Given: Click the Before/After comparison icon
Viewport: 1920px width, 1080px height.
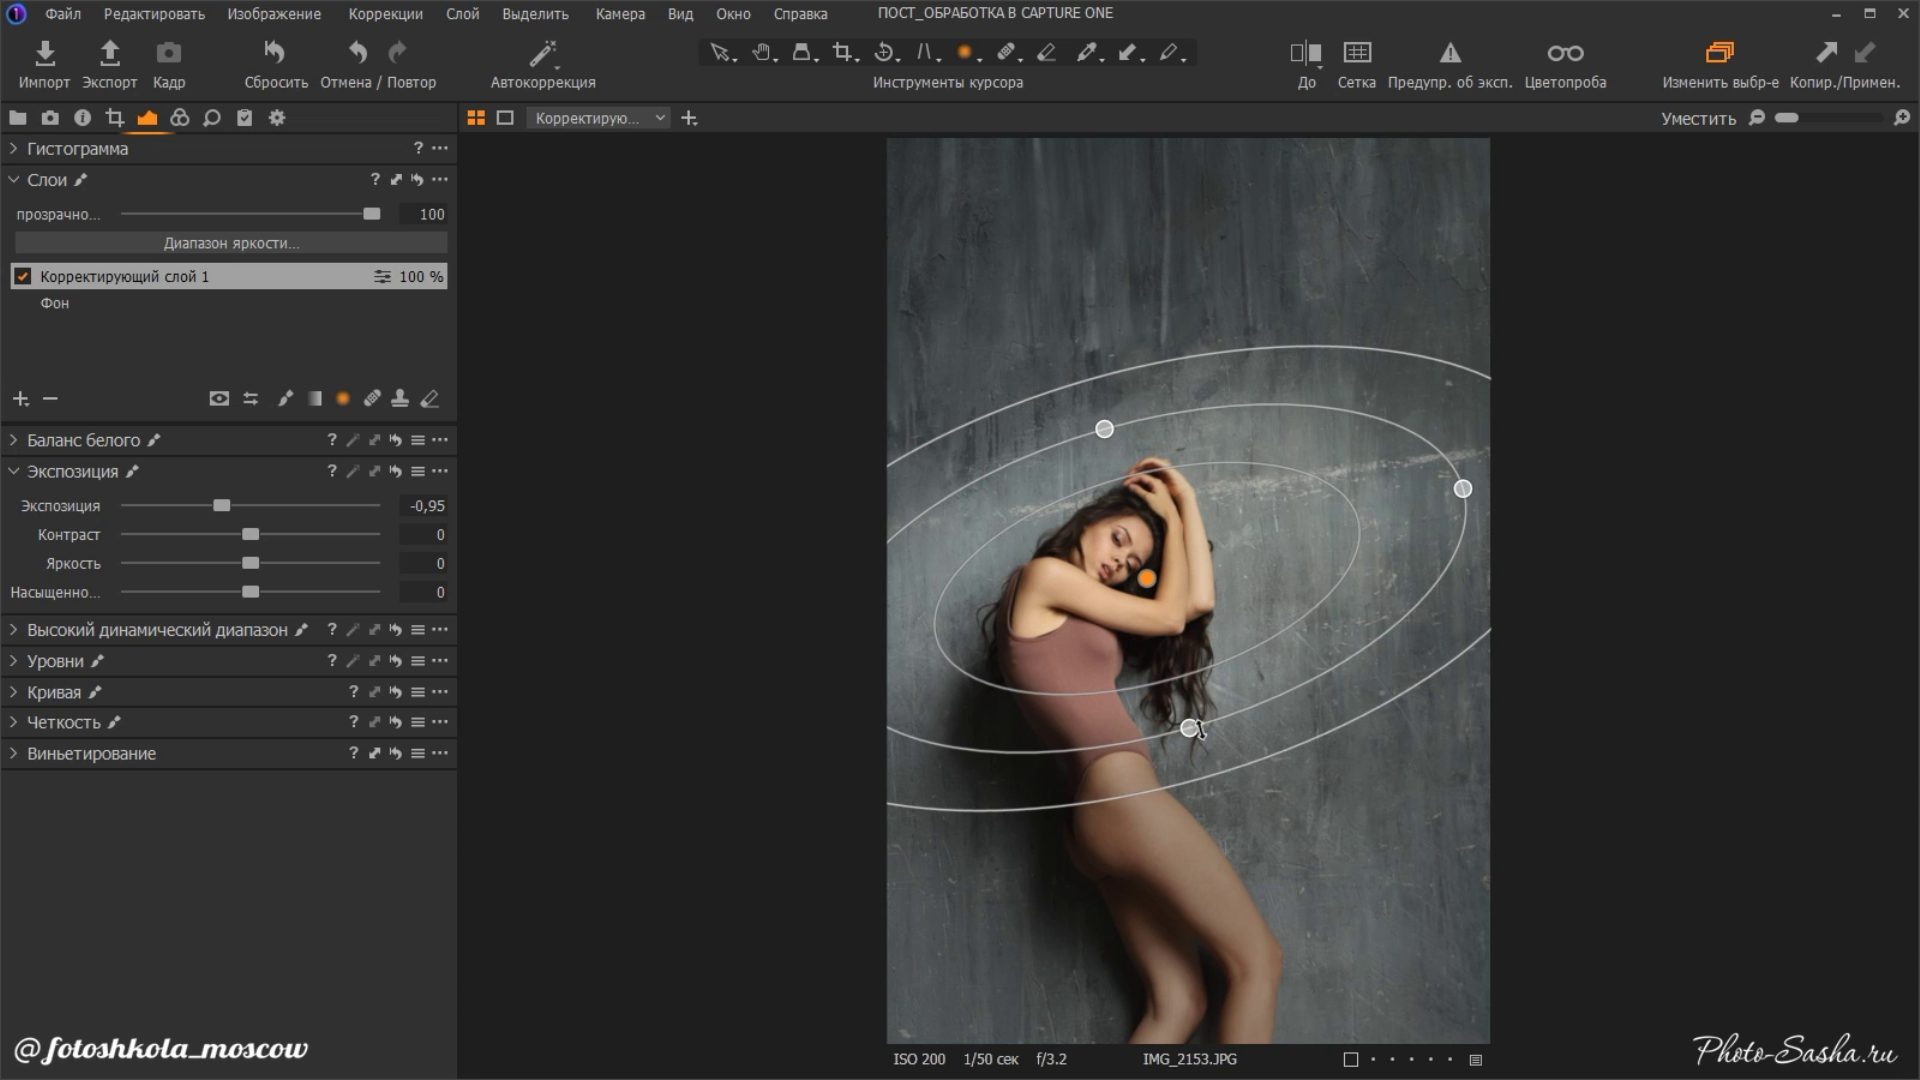Looking at the screenshot, I should pos(1306,53).
